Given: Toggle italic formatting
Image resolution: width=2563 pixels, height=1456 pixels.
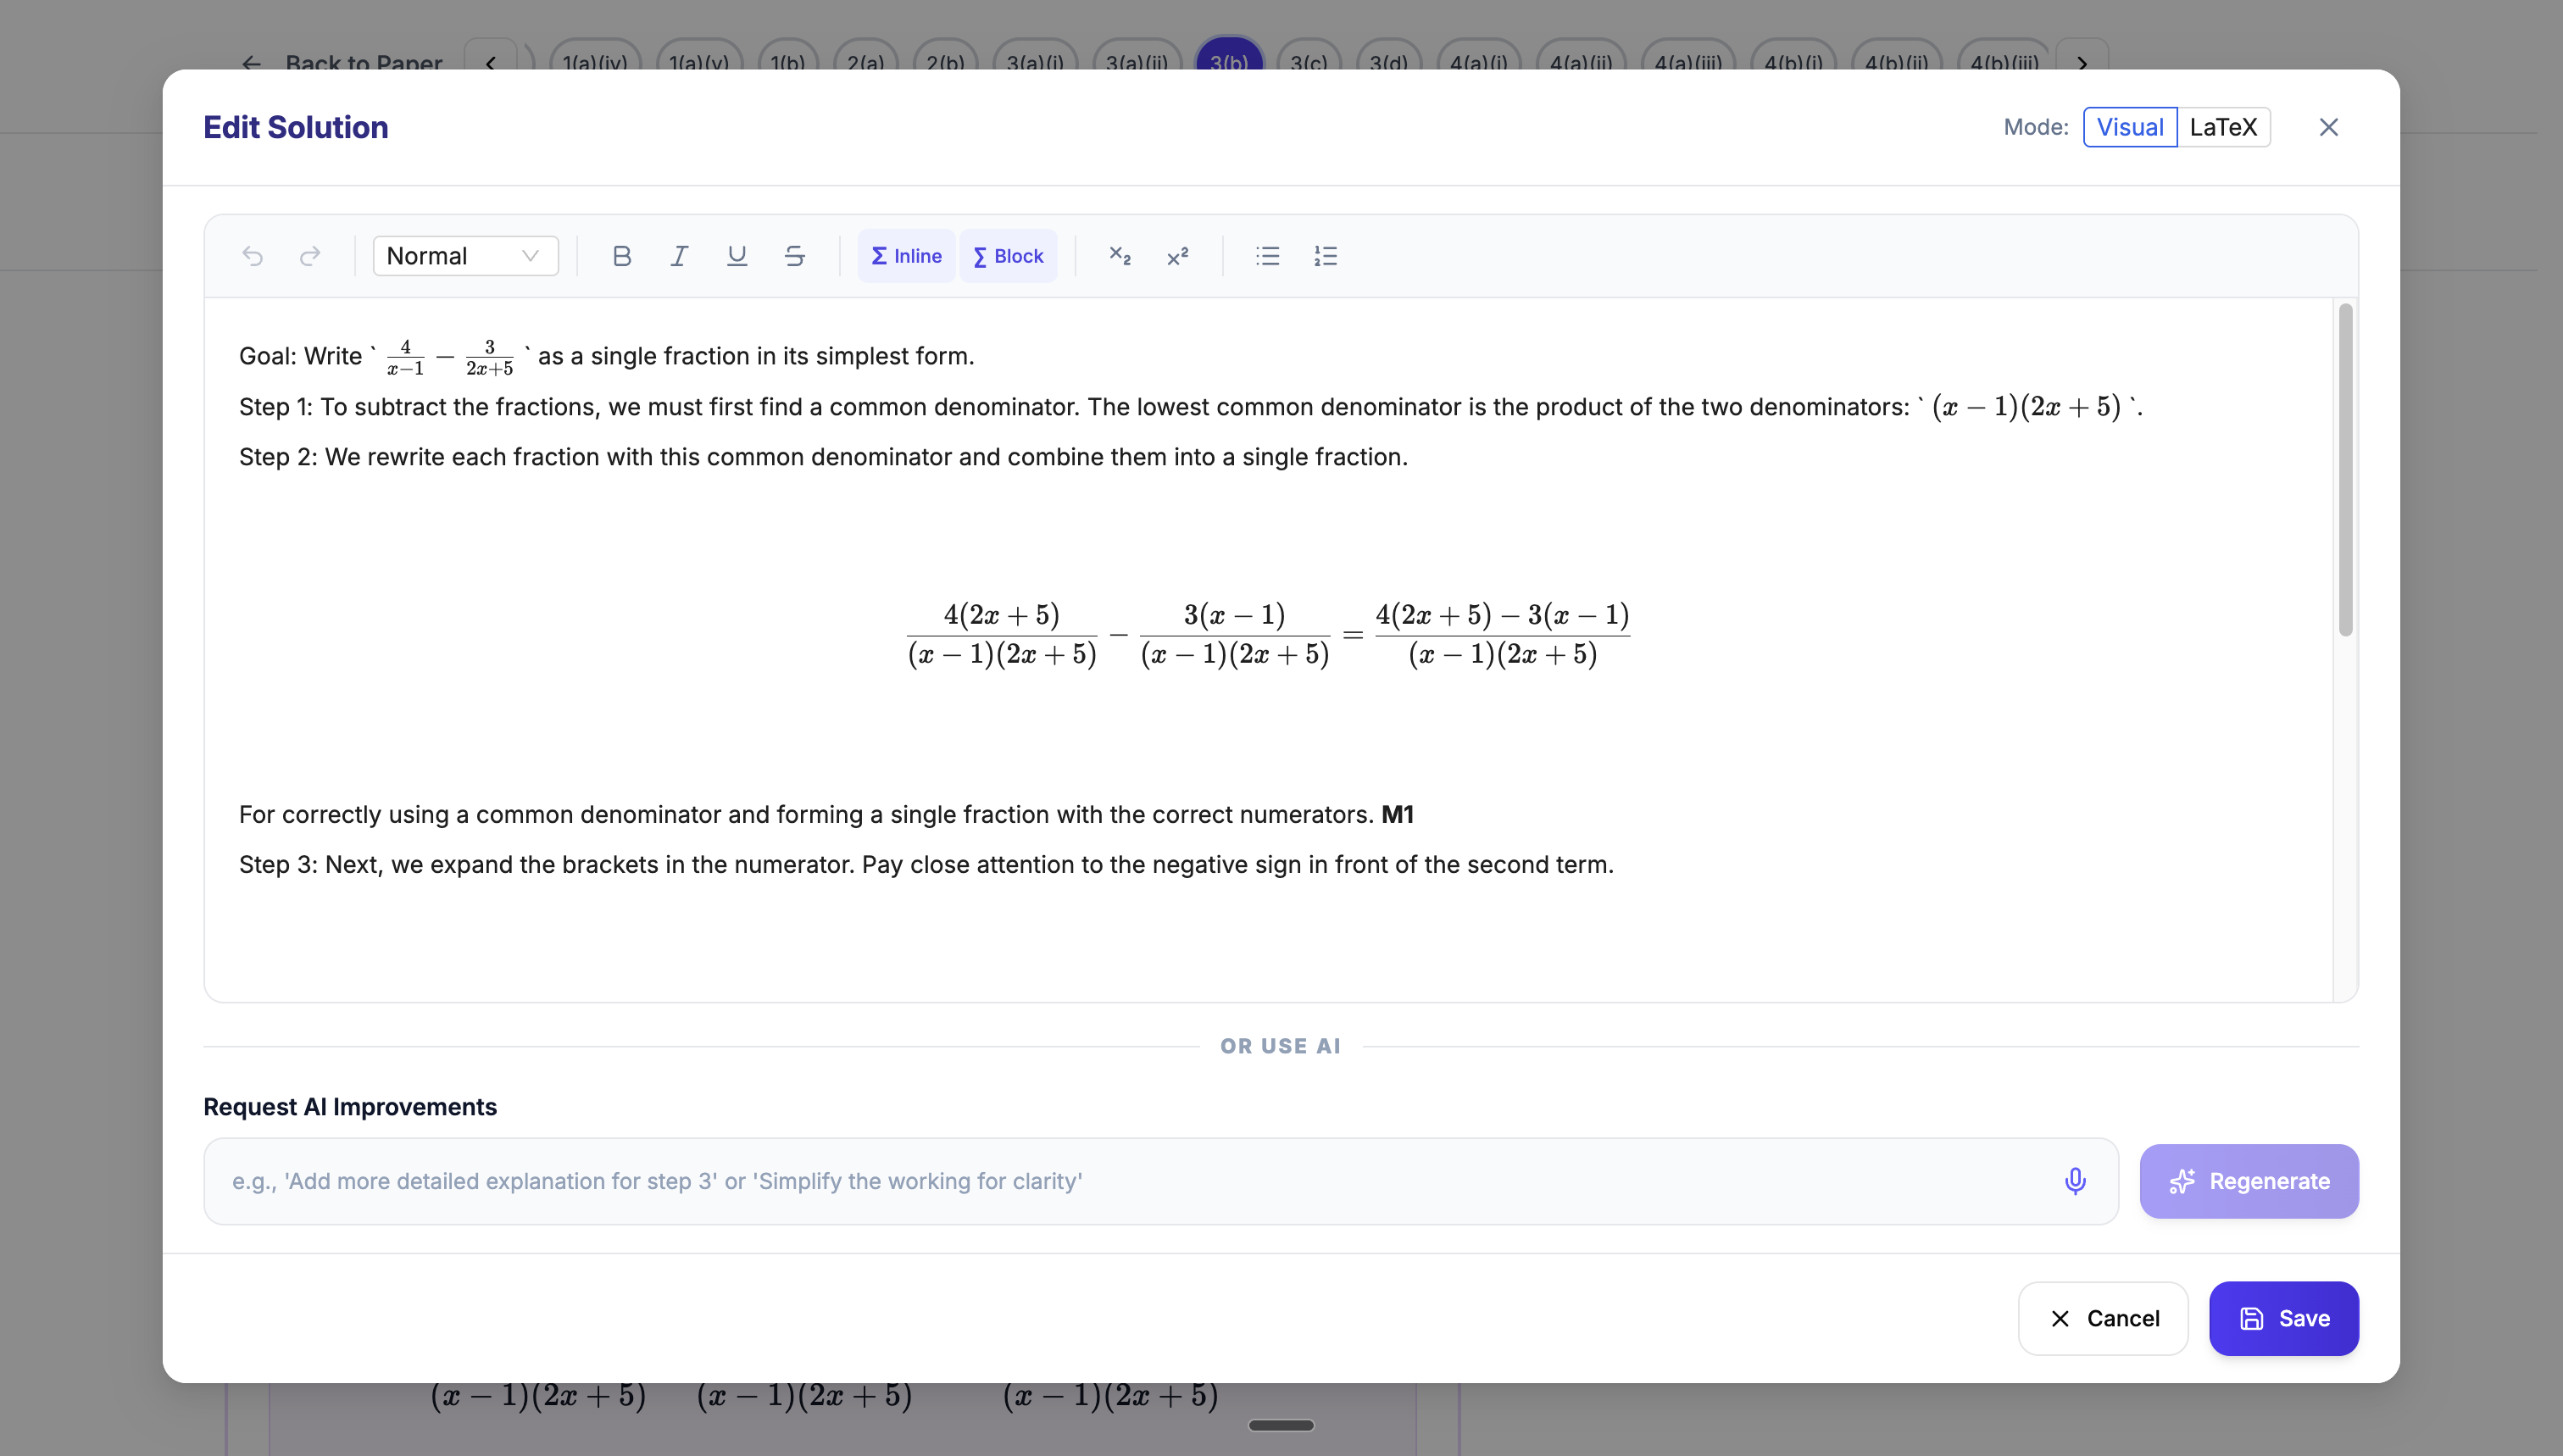Looking at the screenshot, I should click(x=679, y=256).
